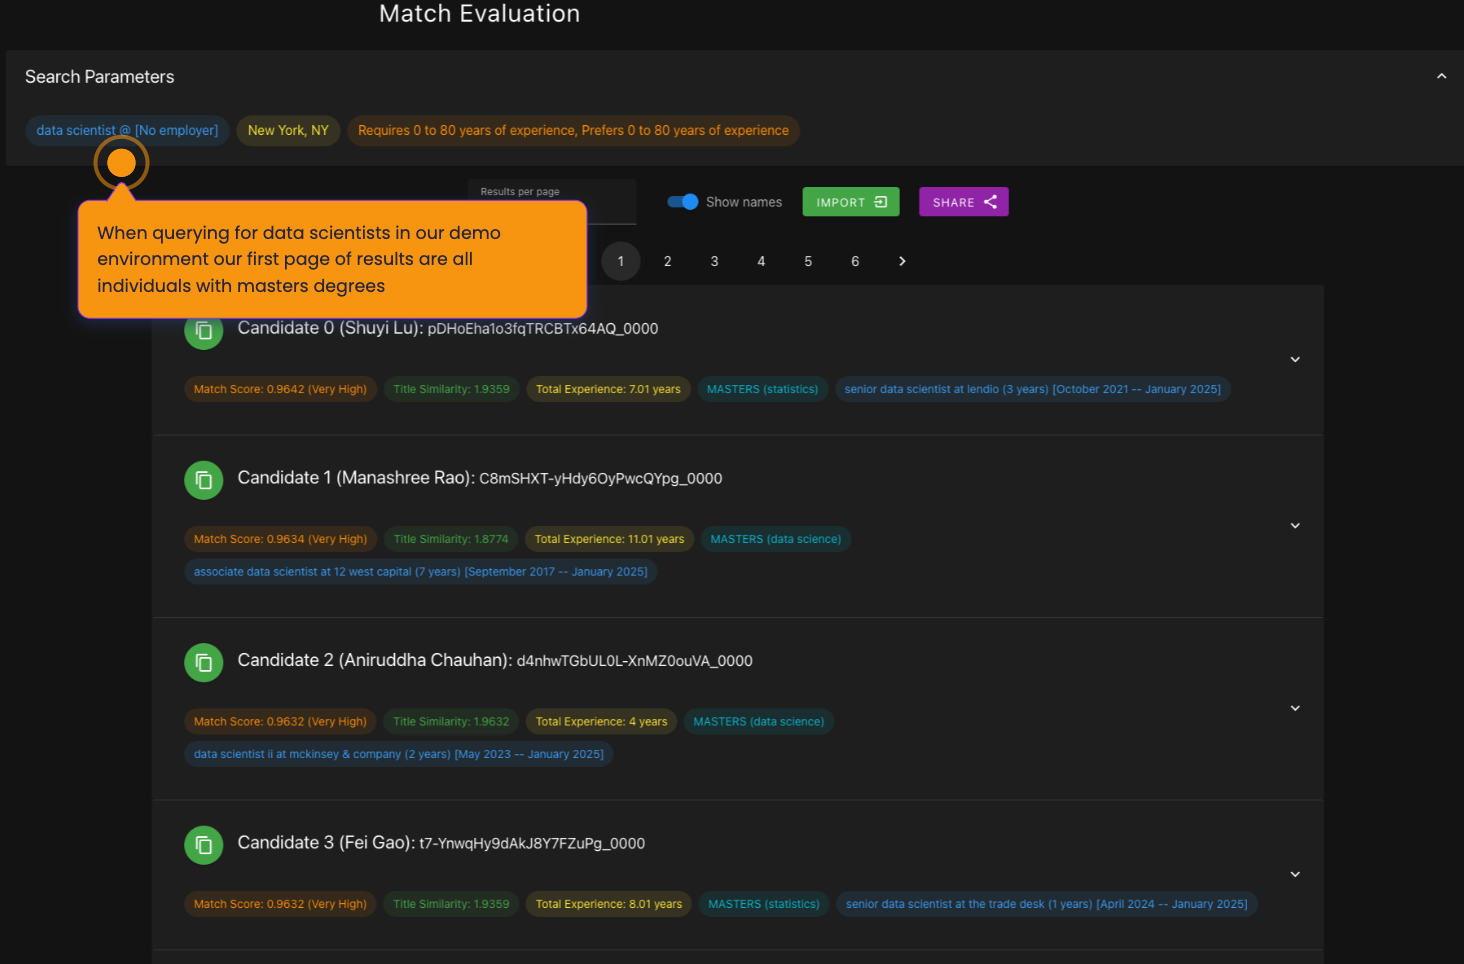
Task: Go to results page 6
Action: pyautogui.click(x=855, y=261)
